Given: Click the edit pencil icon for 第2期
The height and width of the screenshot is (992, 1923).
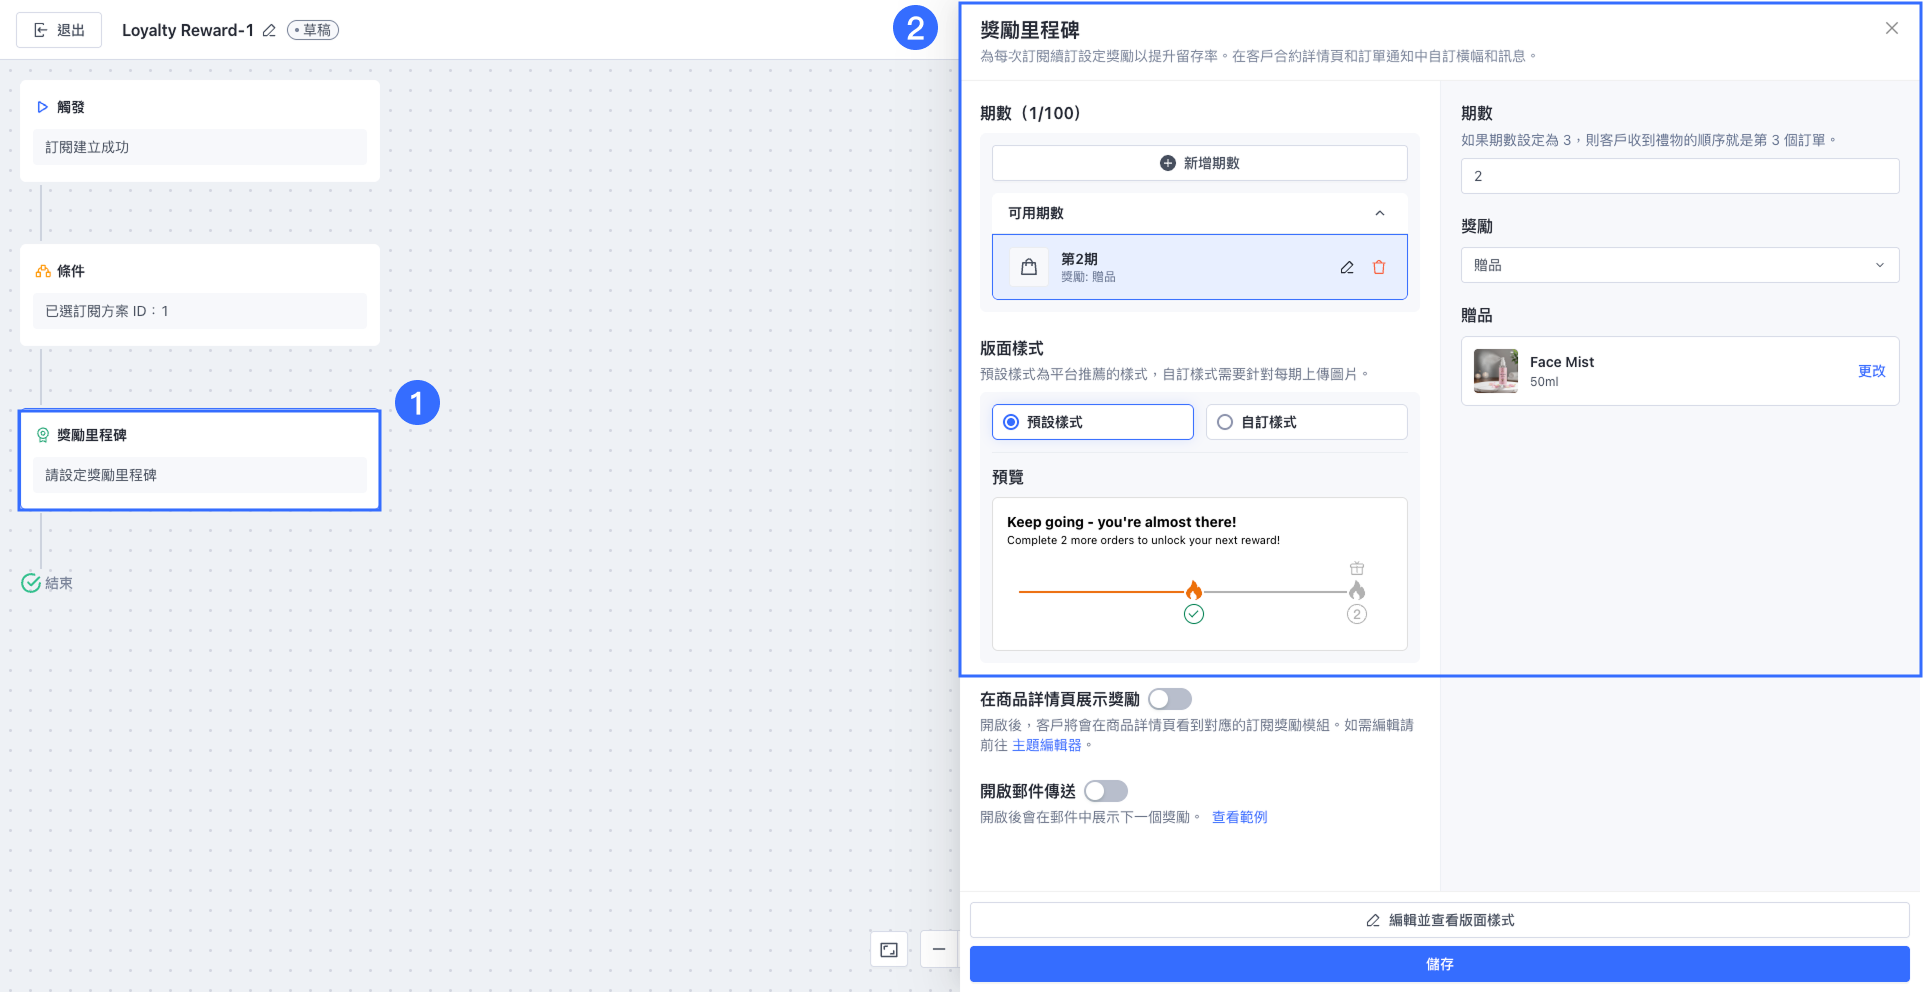Looking at the screenshot, I should pyautogui.click(x=1347, y=268).
